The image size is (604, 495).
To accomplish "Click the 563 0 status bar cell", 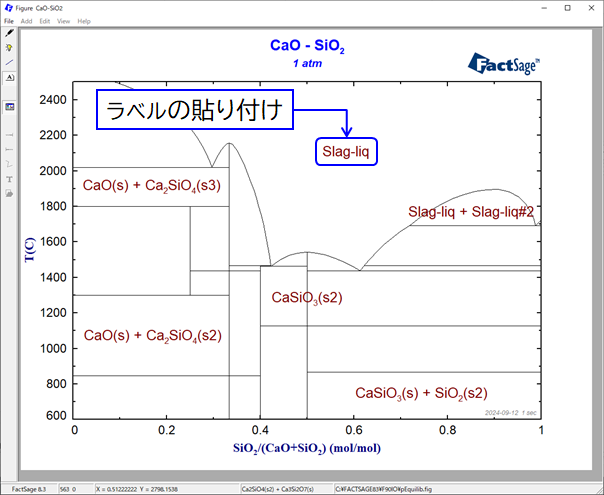I will (76, 489).
